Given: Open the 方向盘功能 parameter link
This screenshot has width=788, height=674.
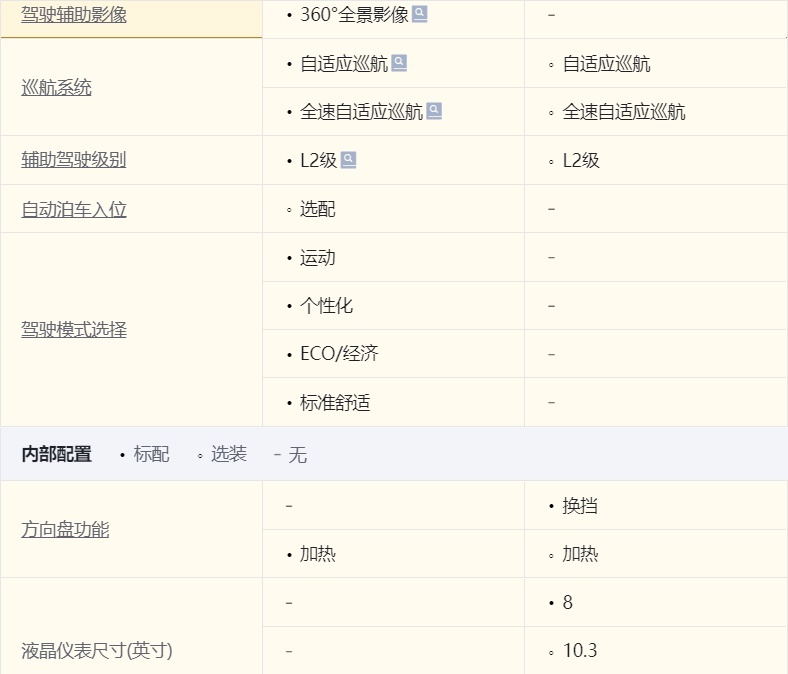Looking at the screenshot, I should [65, 529].
